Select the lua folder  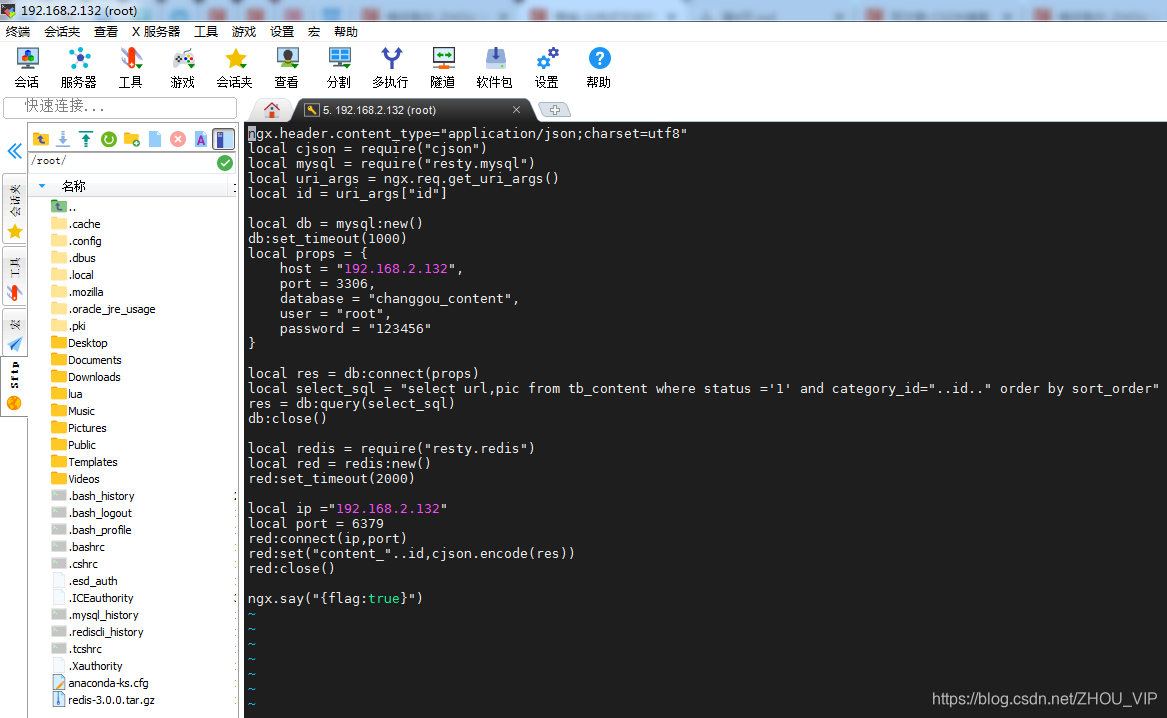[x=67, y=394]
